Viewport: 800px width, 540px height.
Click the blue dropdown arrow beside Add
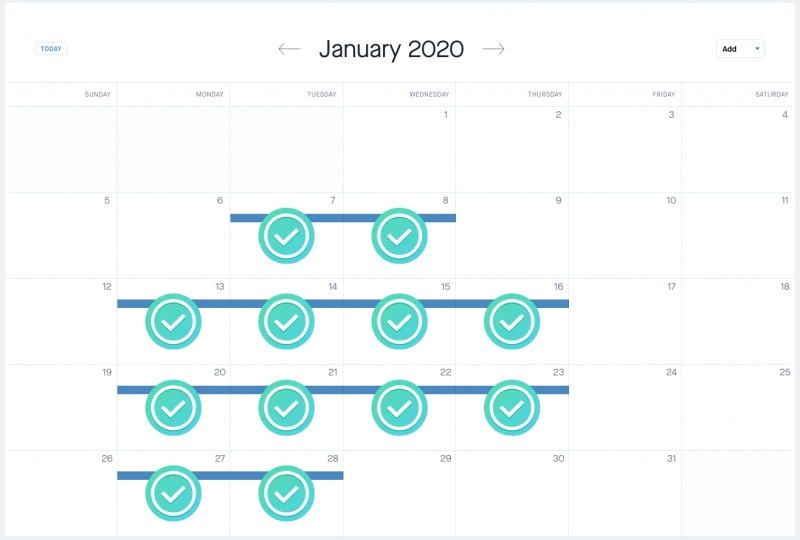[757, 48]
